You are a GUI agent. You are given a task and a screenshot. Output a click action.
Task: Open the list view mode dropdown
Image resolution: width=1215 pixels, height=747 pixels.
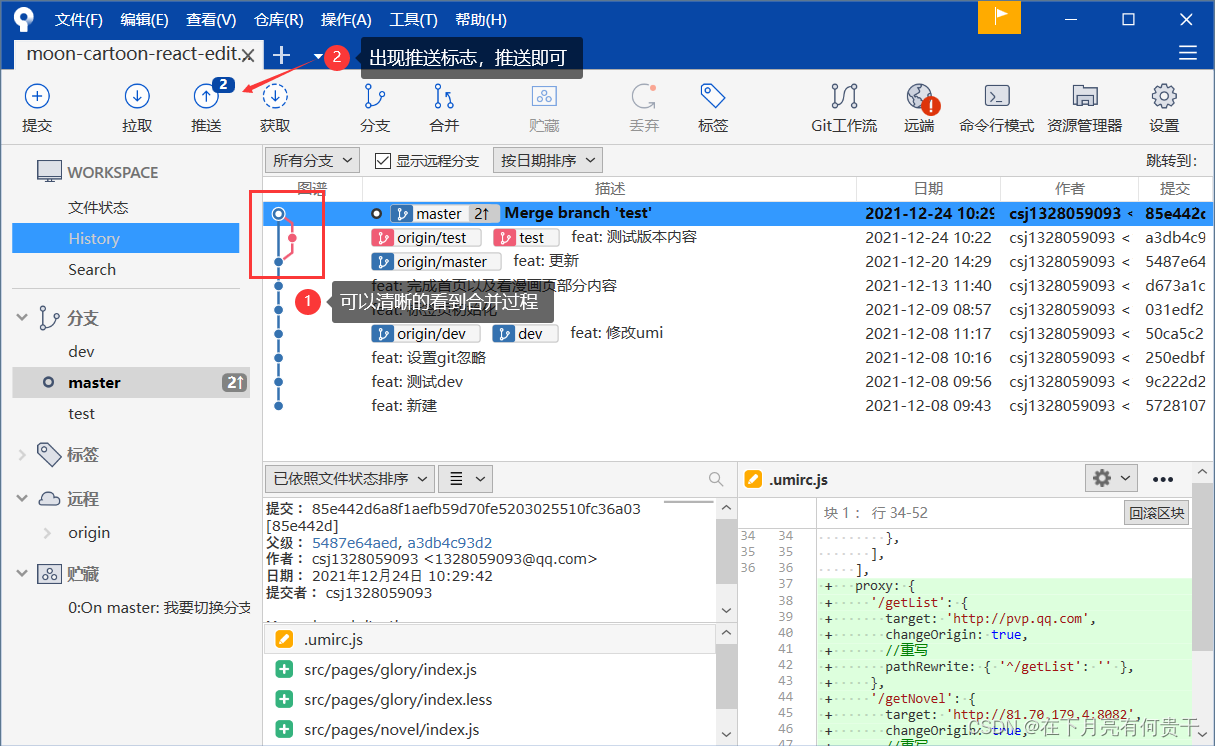tap(466, 479)
